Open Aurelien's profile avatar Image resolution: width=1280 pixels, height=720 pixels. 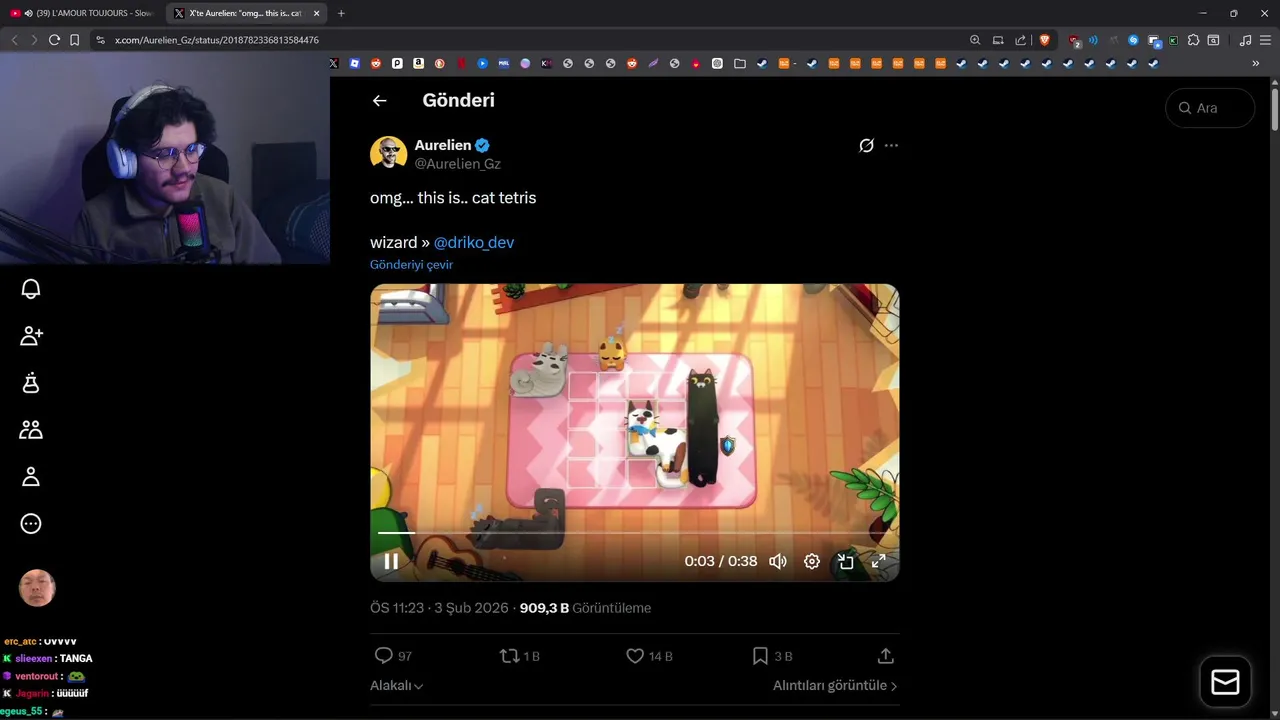click(388, 153)
